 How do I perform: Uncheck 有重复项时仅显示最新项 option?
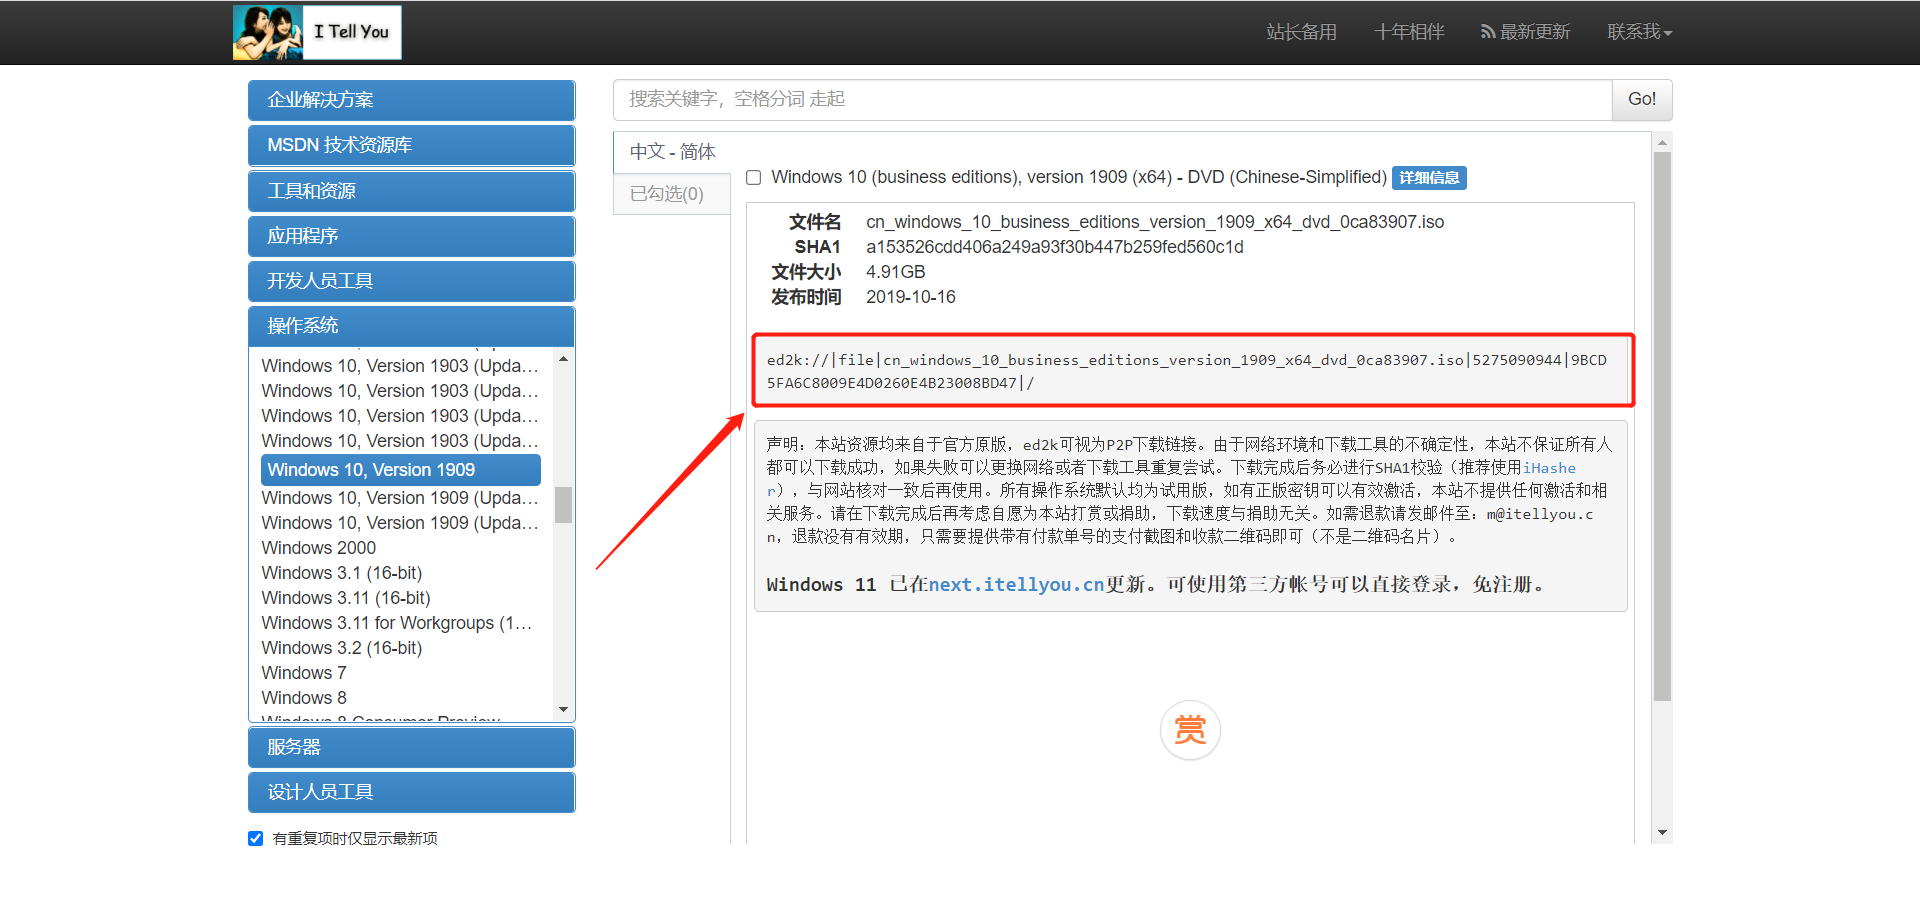(255, 838)
